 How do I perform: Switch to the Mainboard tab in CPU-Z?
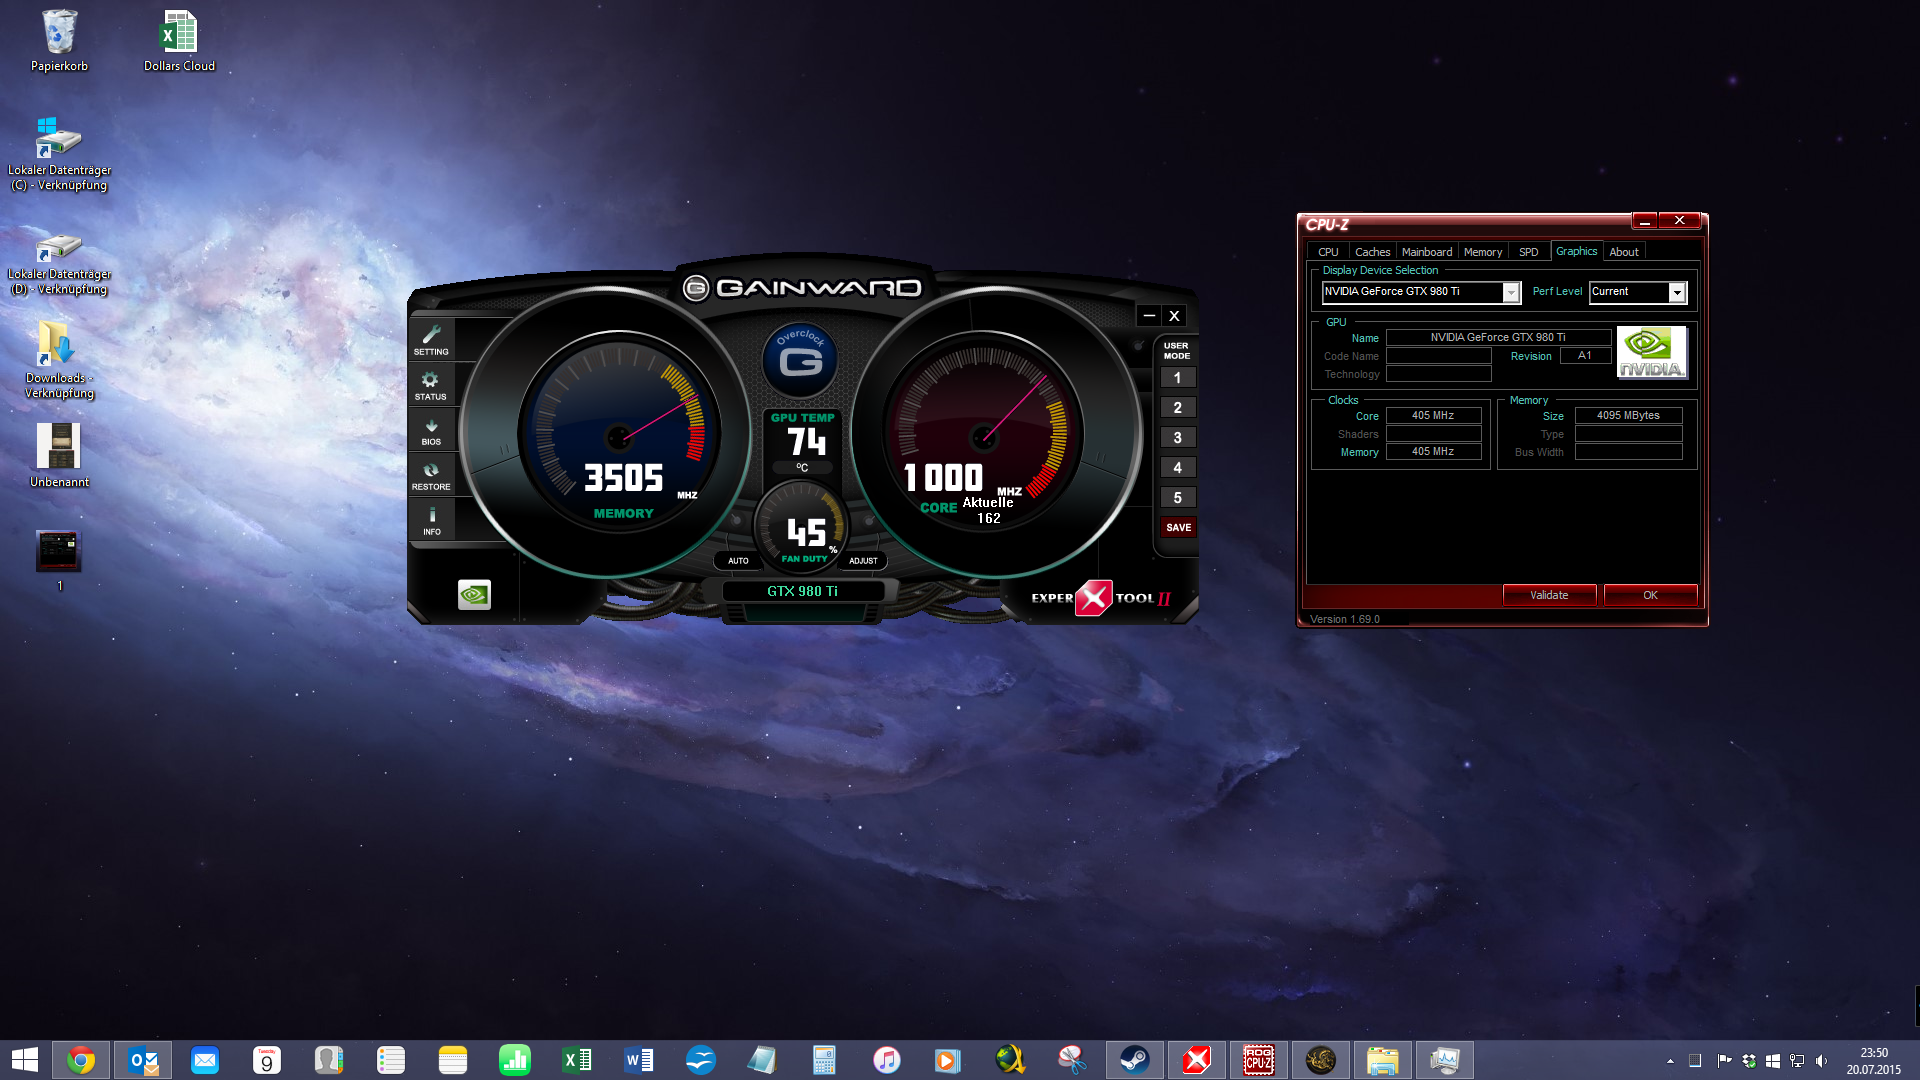pos(1426,252)
